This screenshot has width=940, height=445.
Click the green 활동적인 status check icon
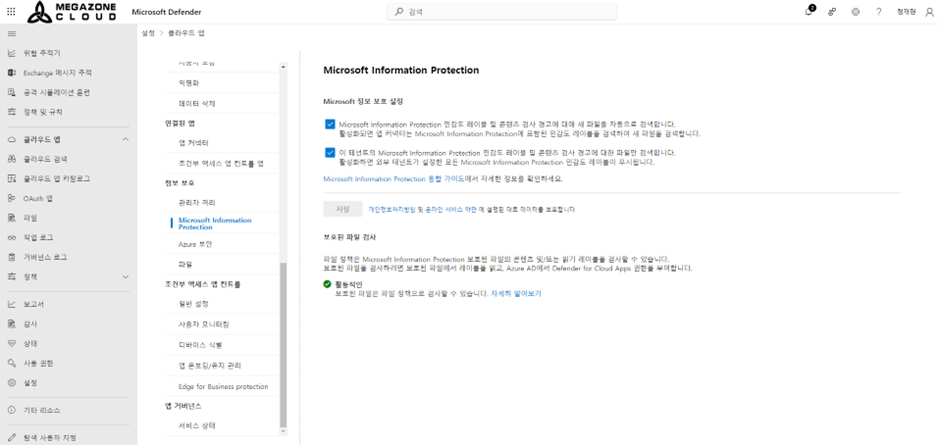[x=327, y=284]
